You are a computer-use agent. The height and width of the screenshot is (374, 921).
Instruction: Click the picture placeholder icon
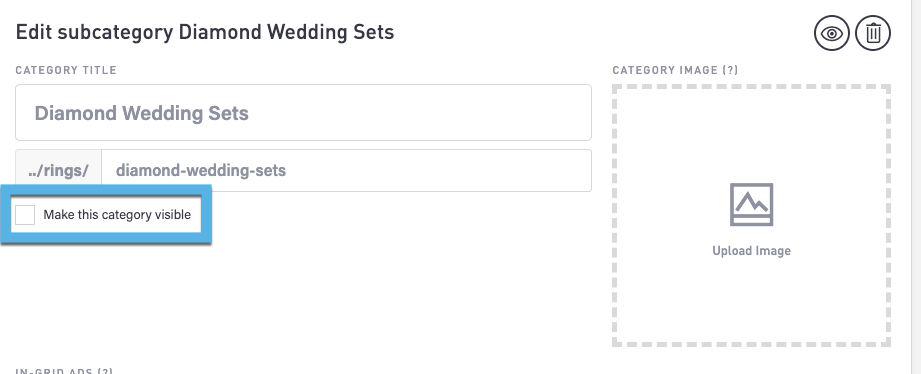(x=751, y=204)
